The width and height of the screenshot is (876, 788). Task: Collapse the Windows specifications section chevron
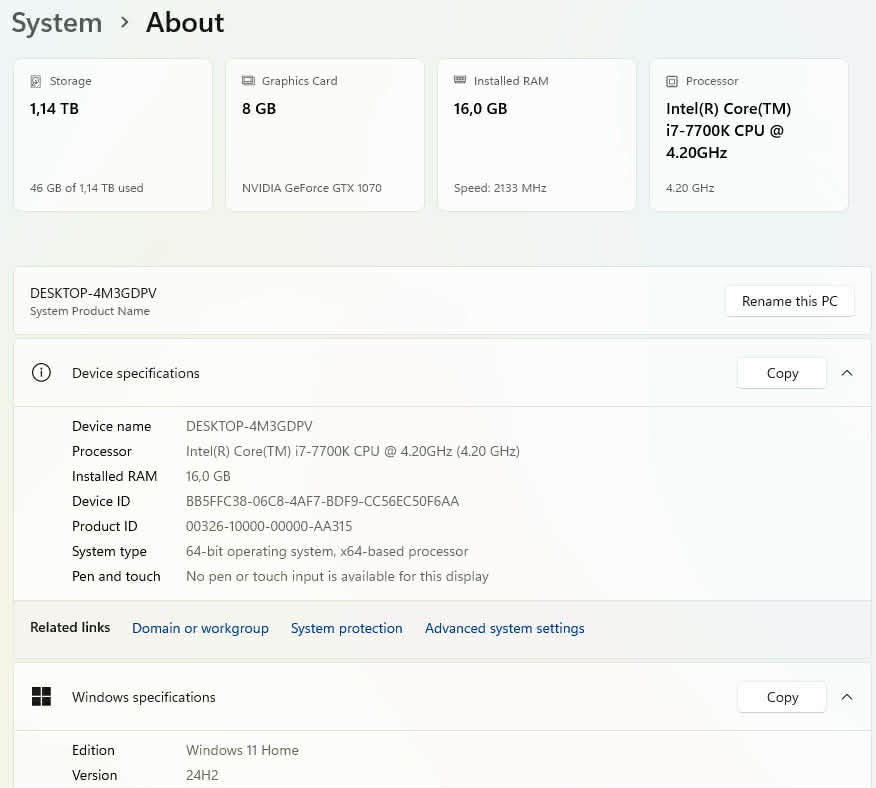tap(847, 697)
